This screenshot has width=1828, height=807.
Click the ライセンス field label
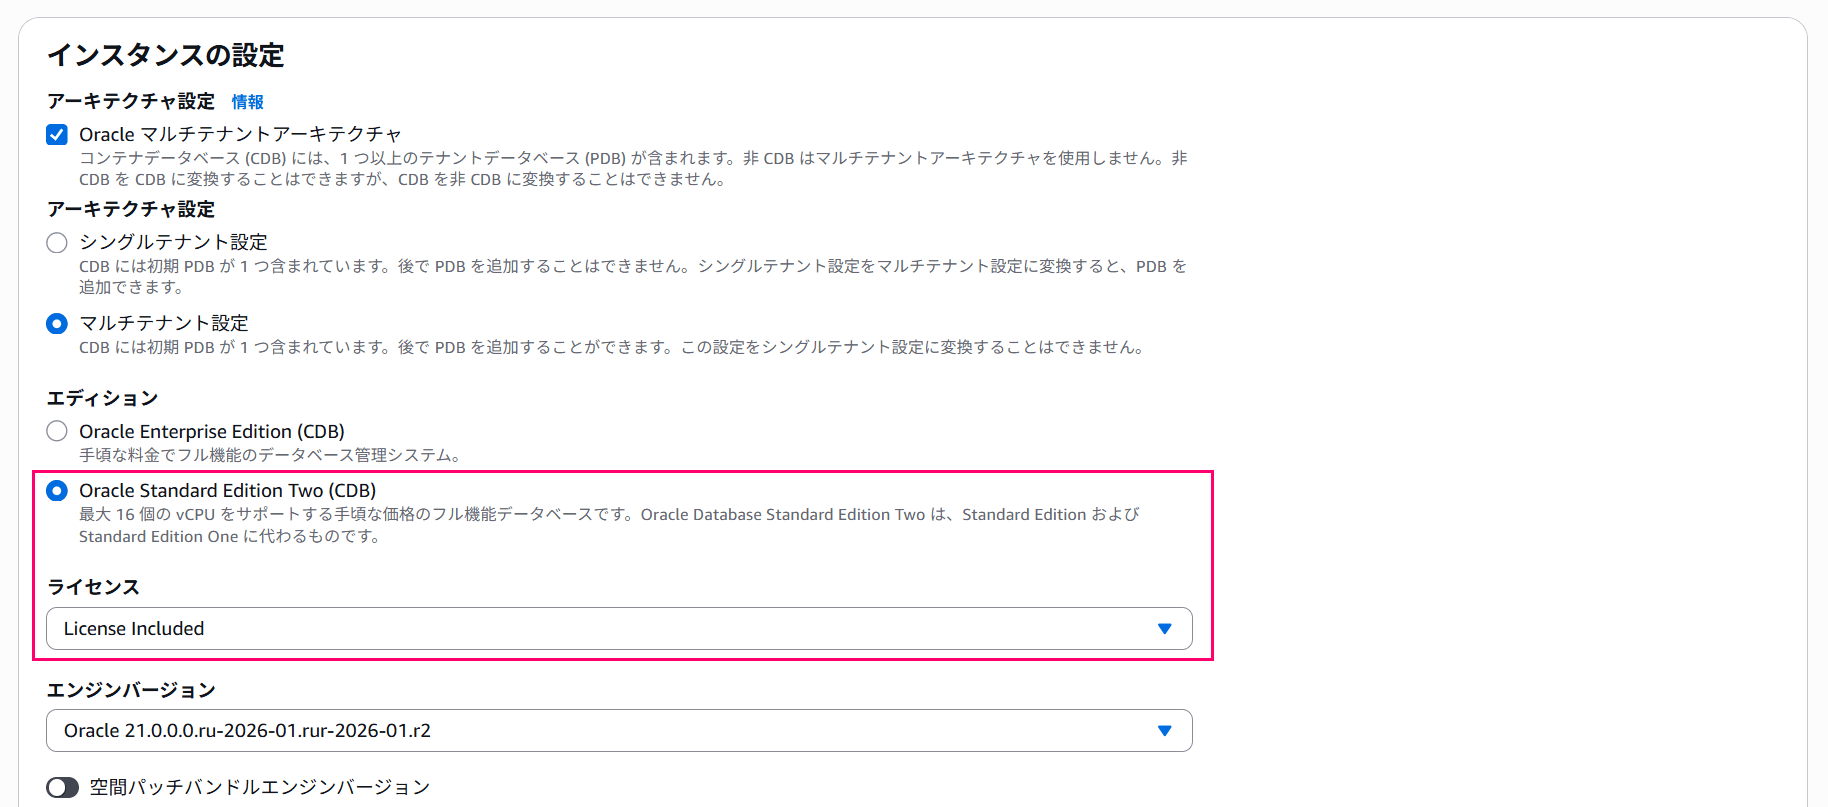pos(93,587)
